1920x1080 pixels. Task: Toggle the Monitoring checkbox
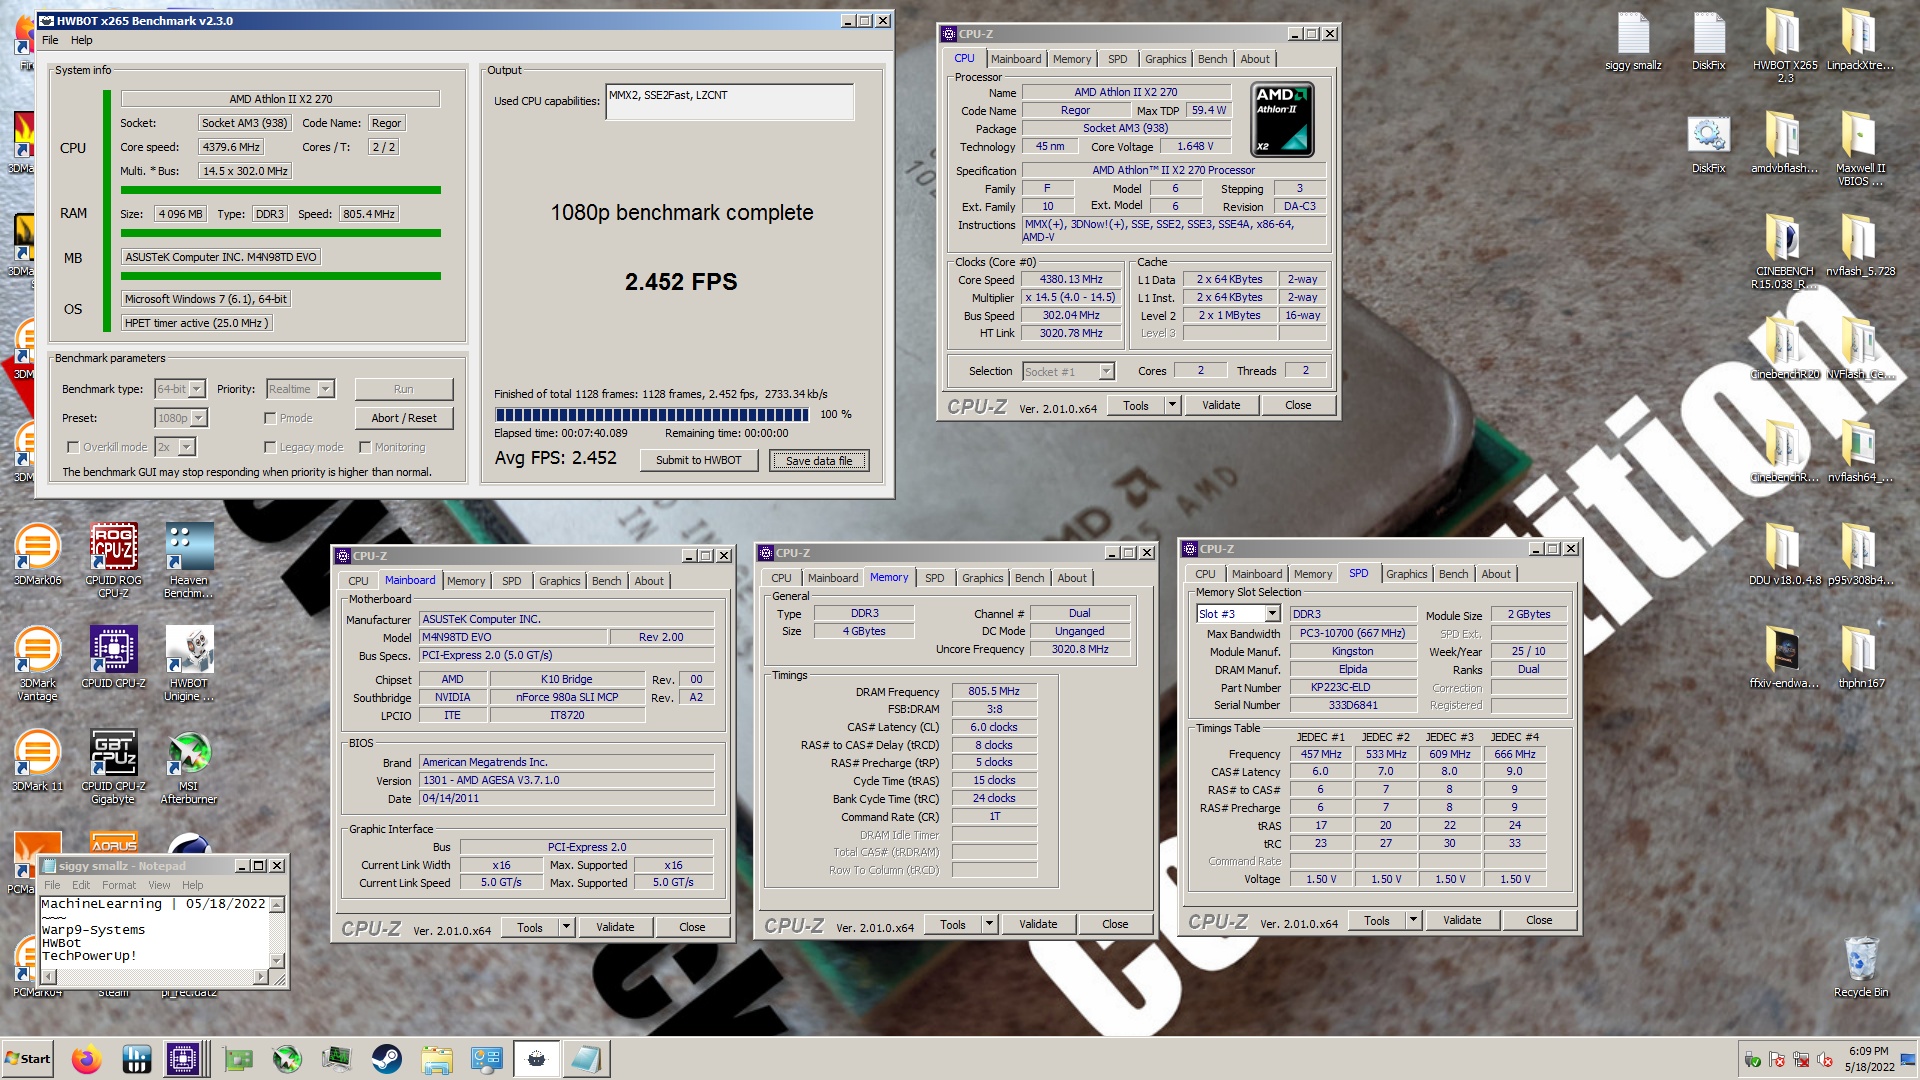tap(365, 447)
